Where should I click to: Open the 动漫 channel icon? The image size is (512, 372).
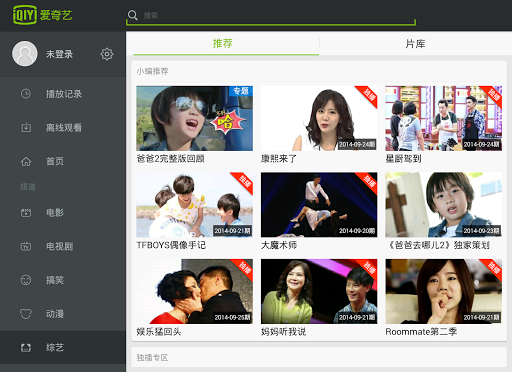tap(26, 314)
